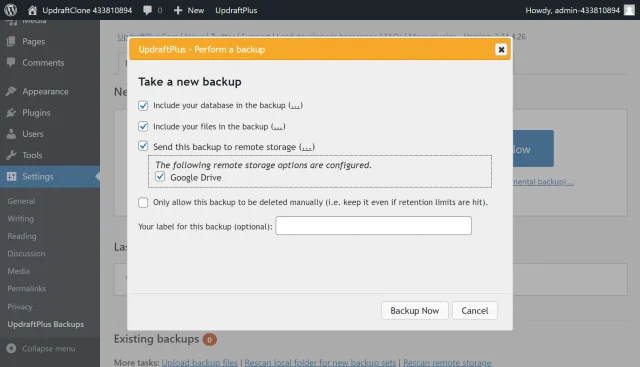Click the Cancel button
640x367 pixels.
coord(475,311)
